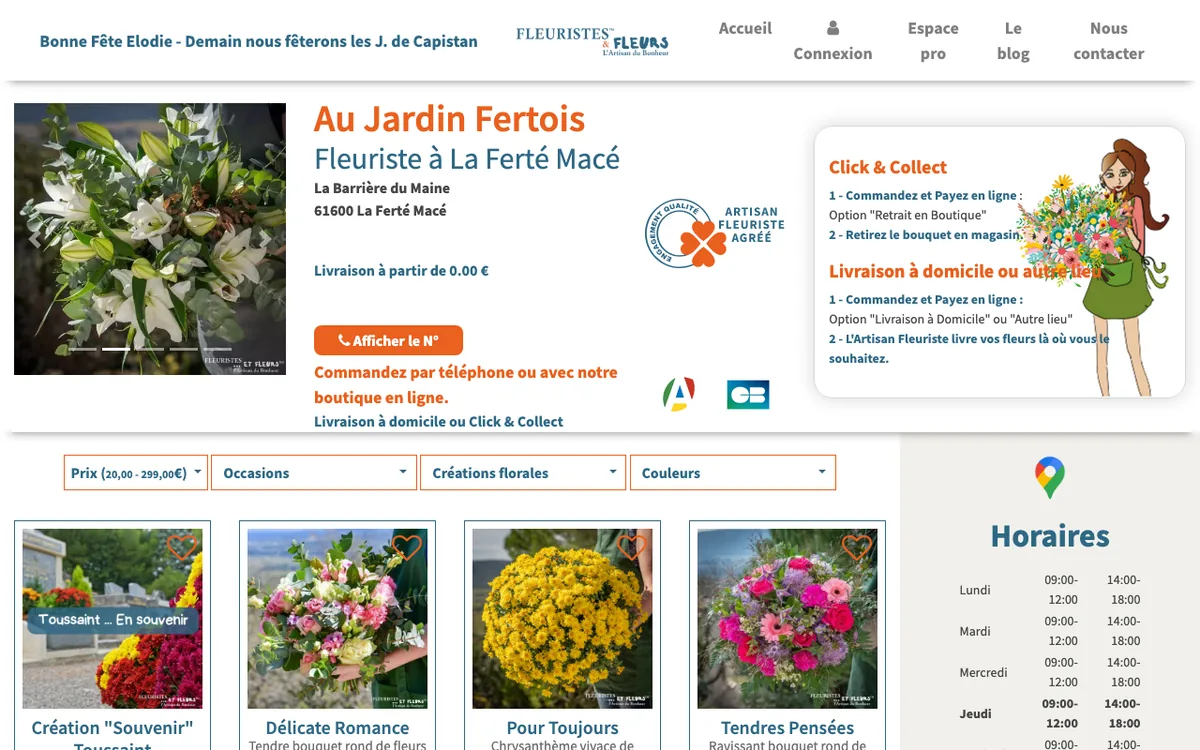The width and height of the screenshot is (1200, 750).
Task: Open the Création "Souvenir" Toussaint title link
Action: tap(112, 738)
